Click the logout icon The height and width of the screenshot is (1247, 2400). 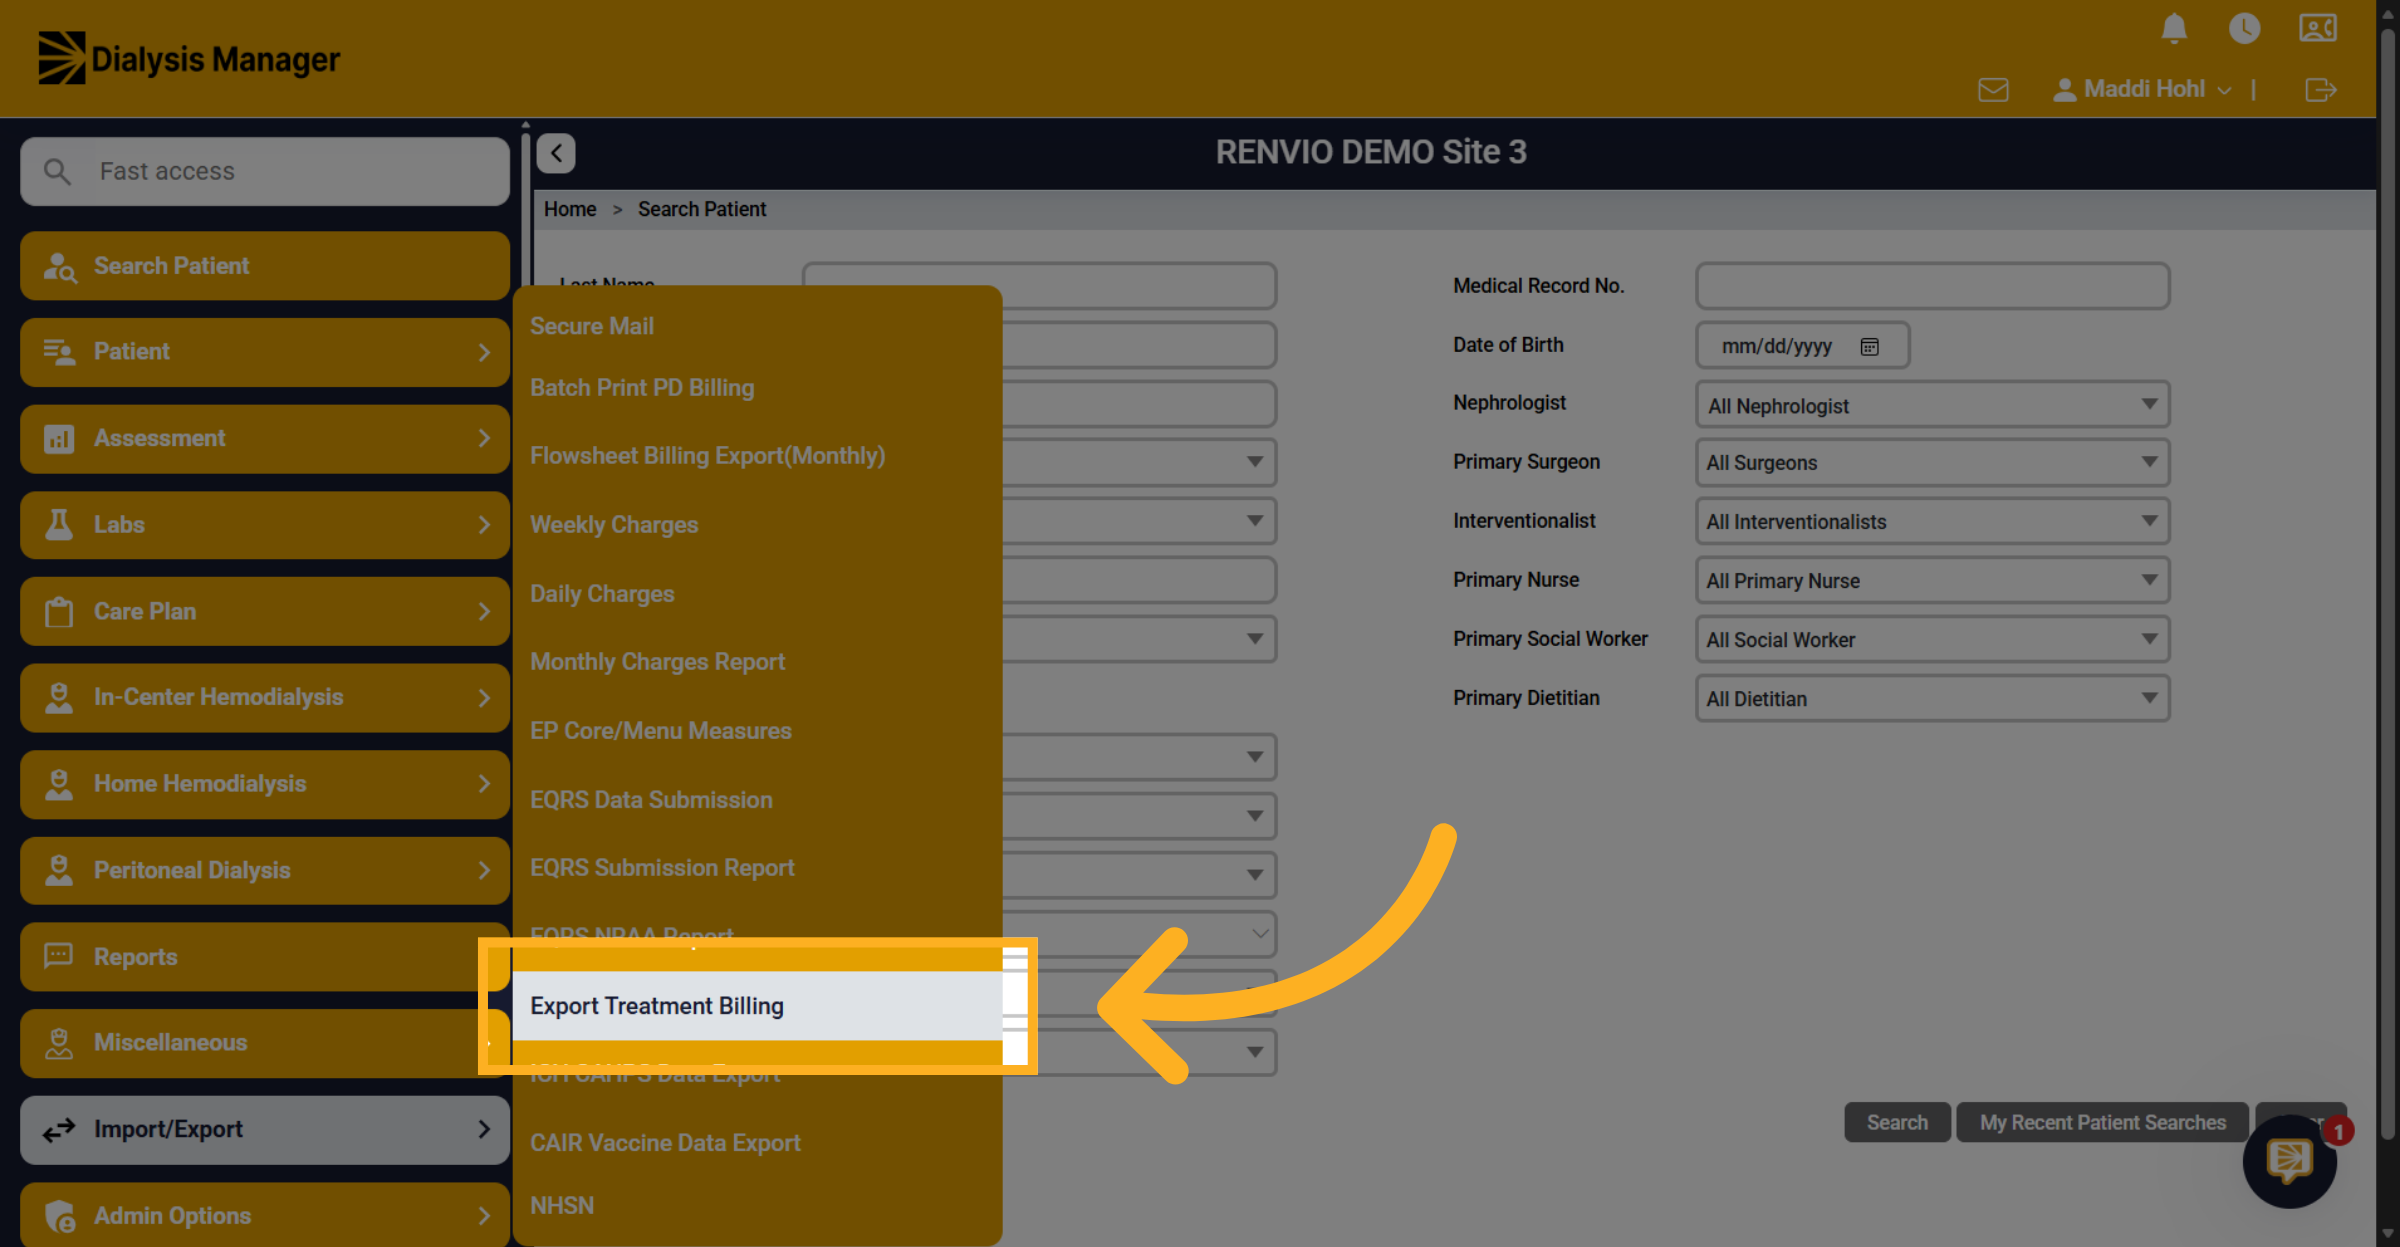pyautogui.click(x=2320, y=90)
